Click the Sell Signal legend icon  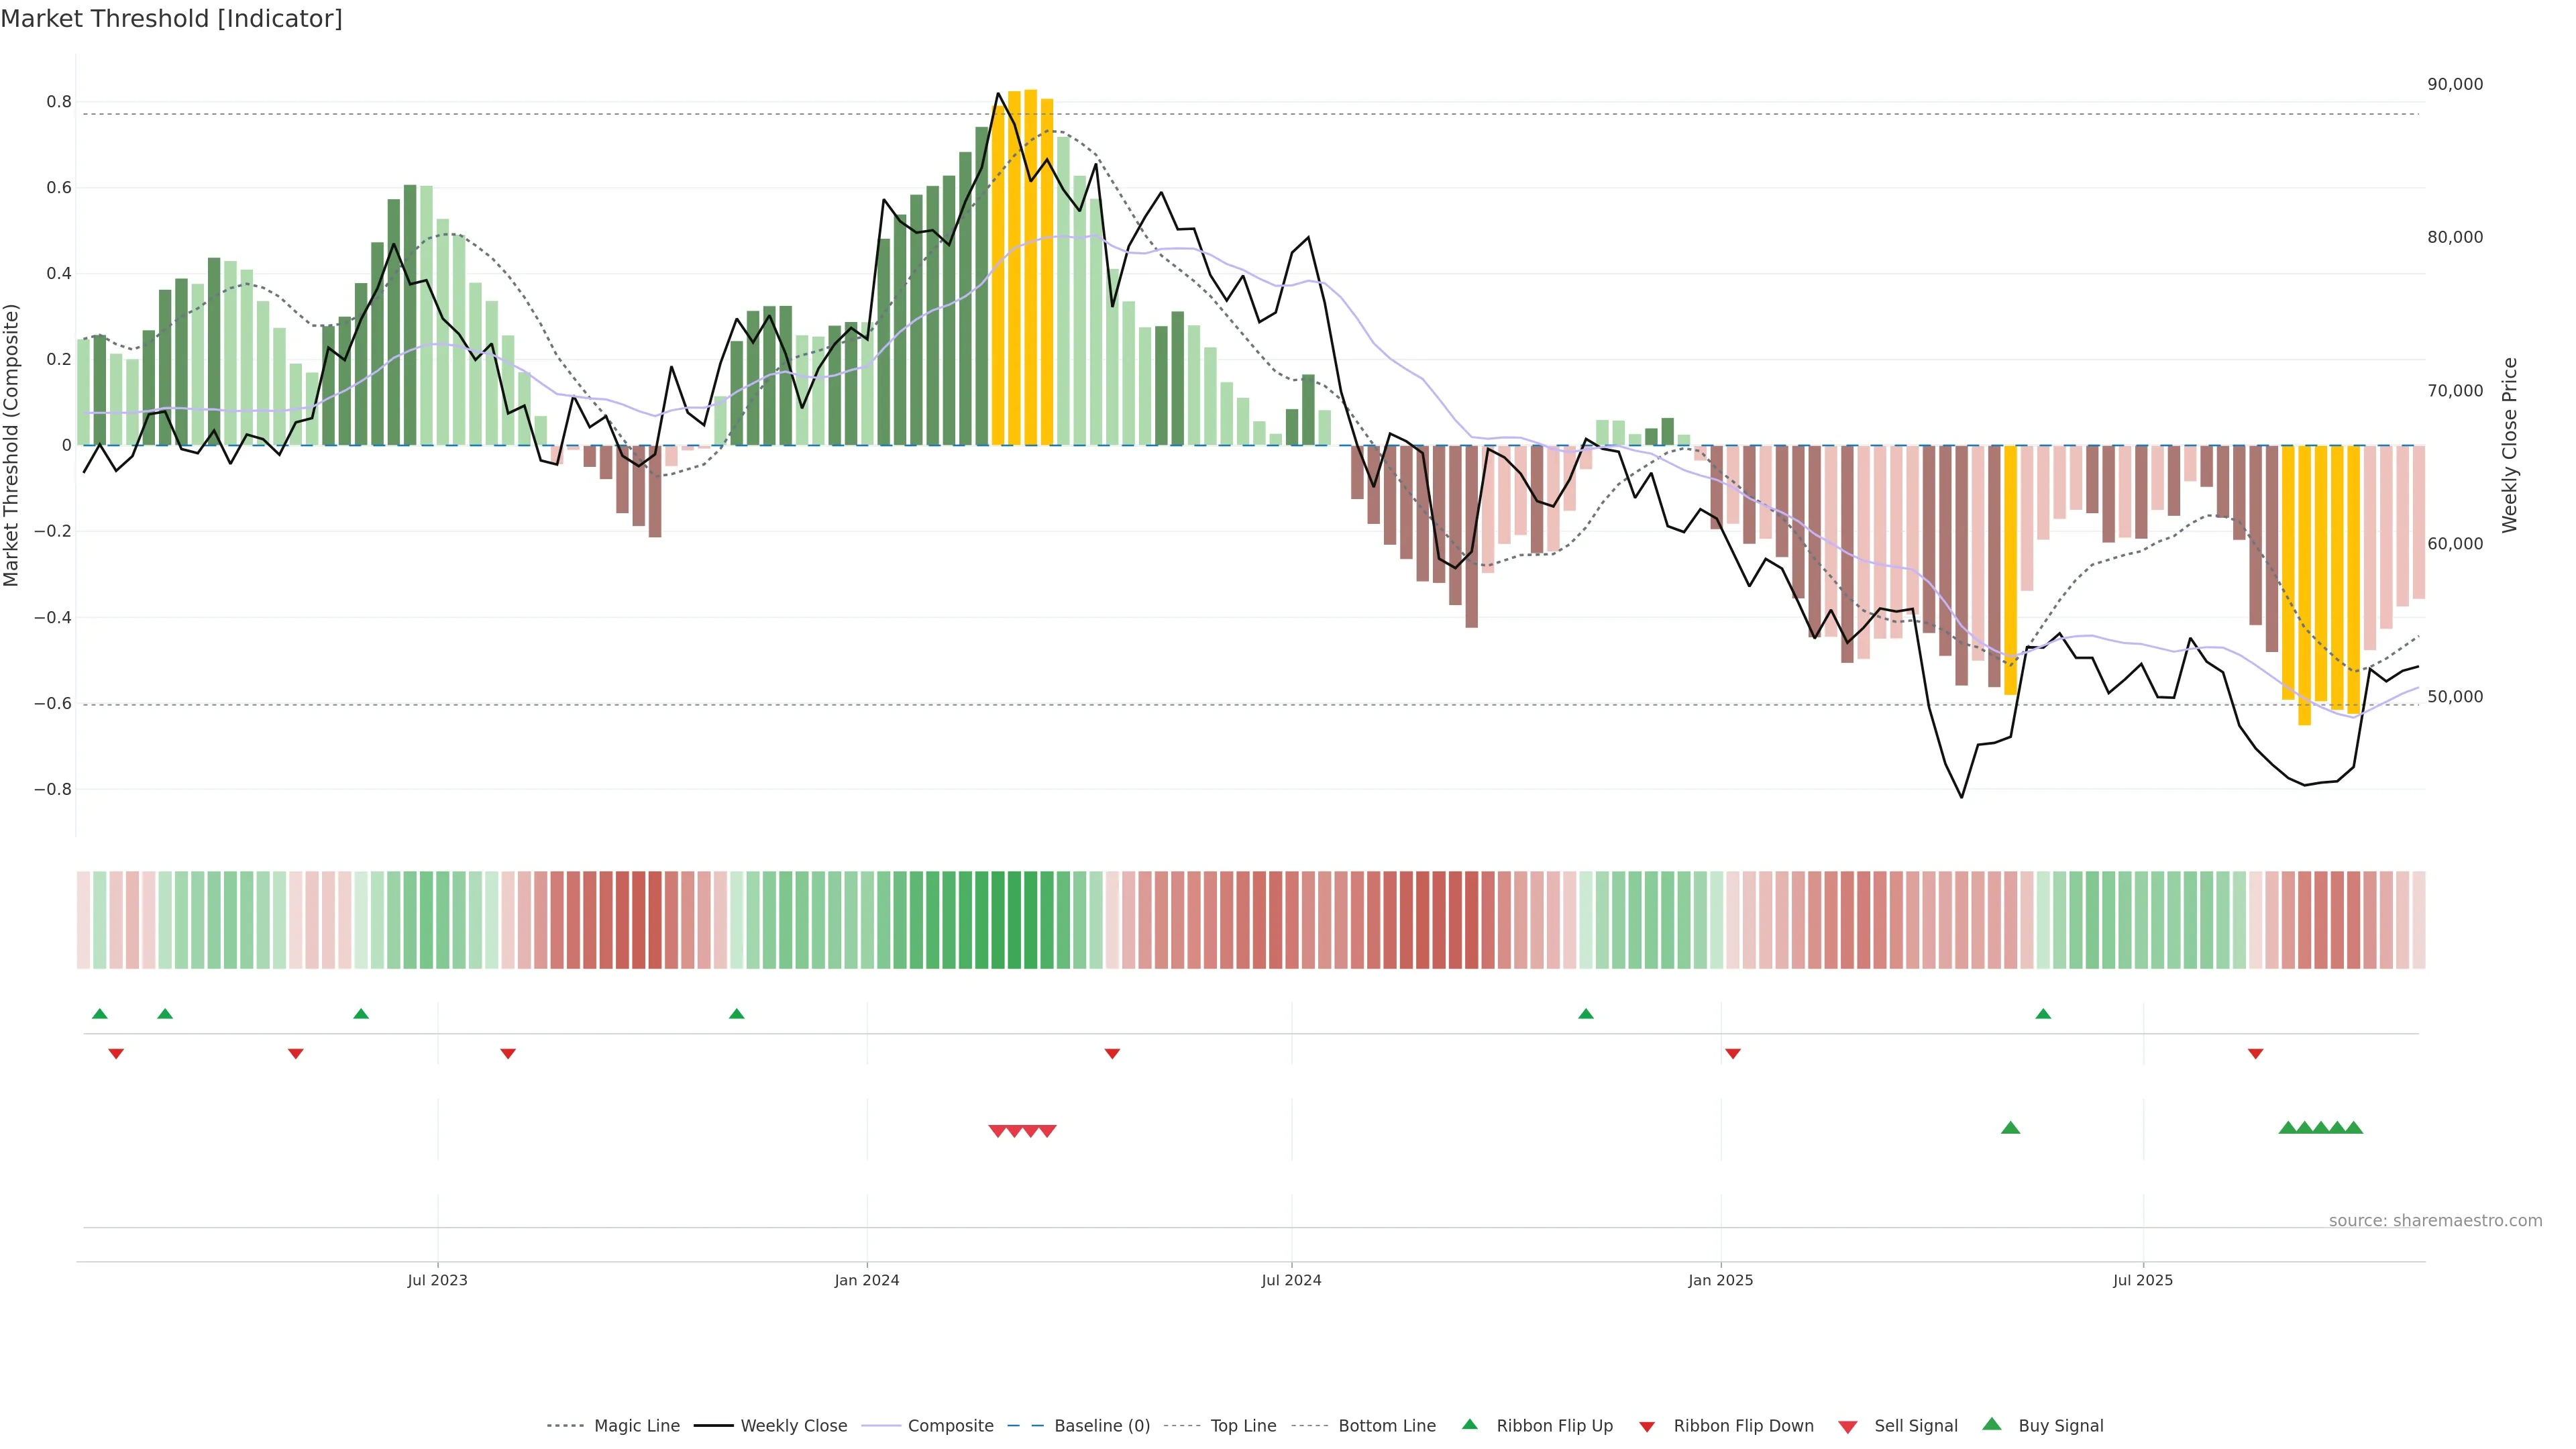point(1848,1427)
